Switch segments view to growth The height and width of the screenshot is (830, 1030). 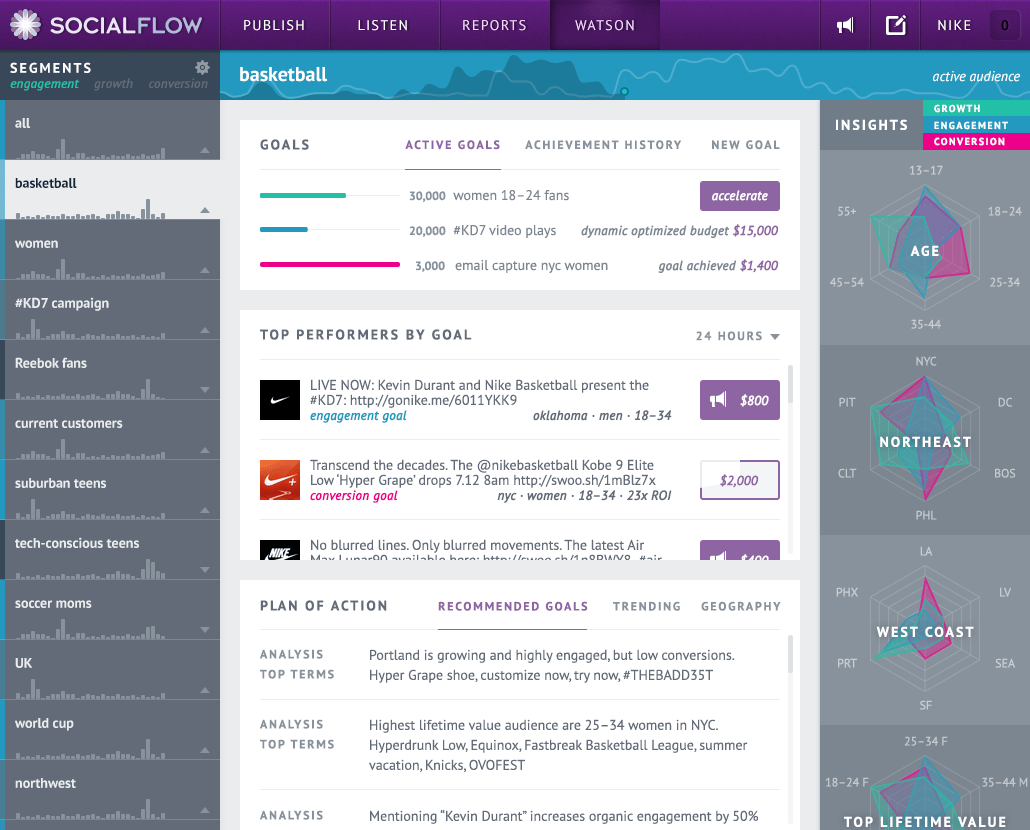113,84
